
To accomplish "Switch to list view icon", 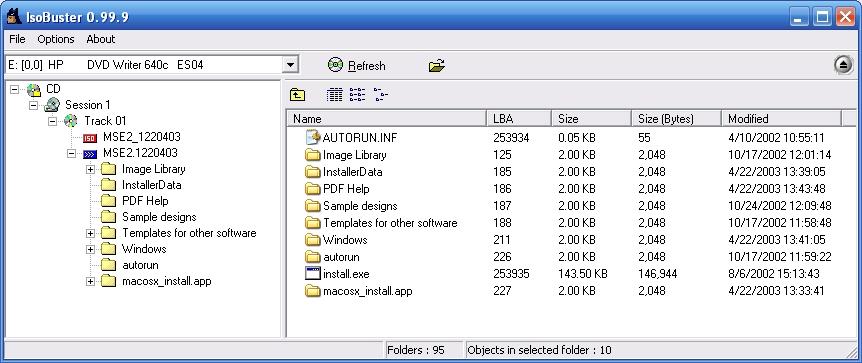I will click(357, 95).
